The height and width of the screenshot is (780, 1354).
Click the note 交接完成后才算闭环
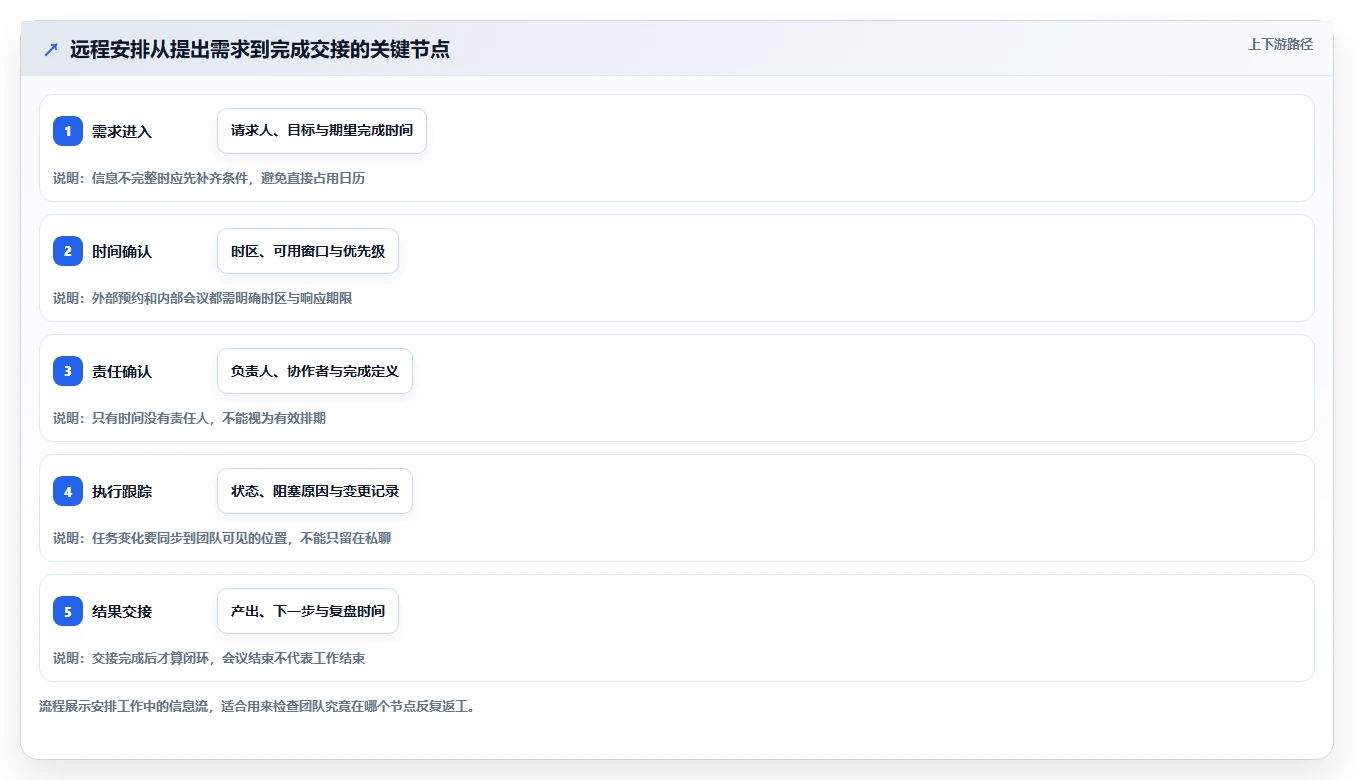(x=209, y=658)
